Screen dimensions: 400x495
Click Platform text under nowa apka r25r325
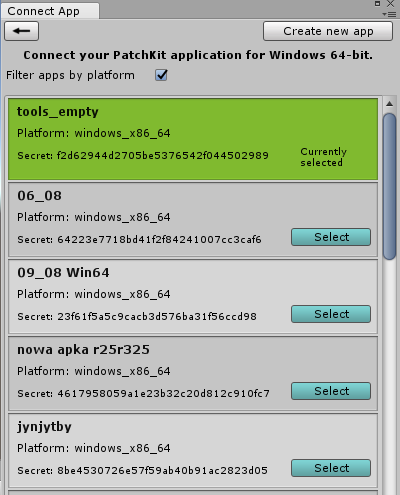click(94, 371)
